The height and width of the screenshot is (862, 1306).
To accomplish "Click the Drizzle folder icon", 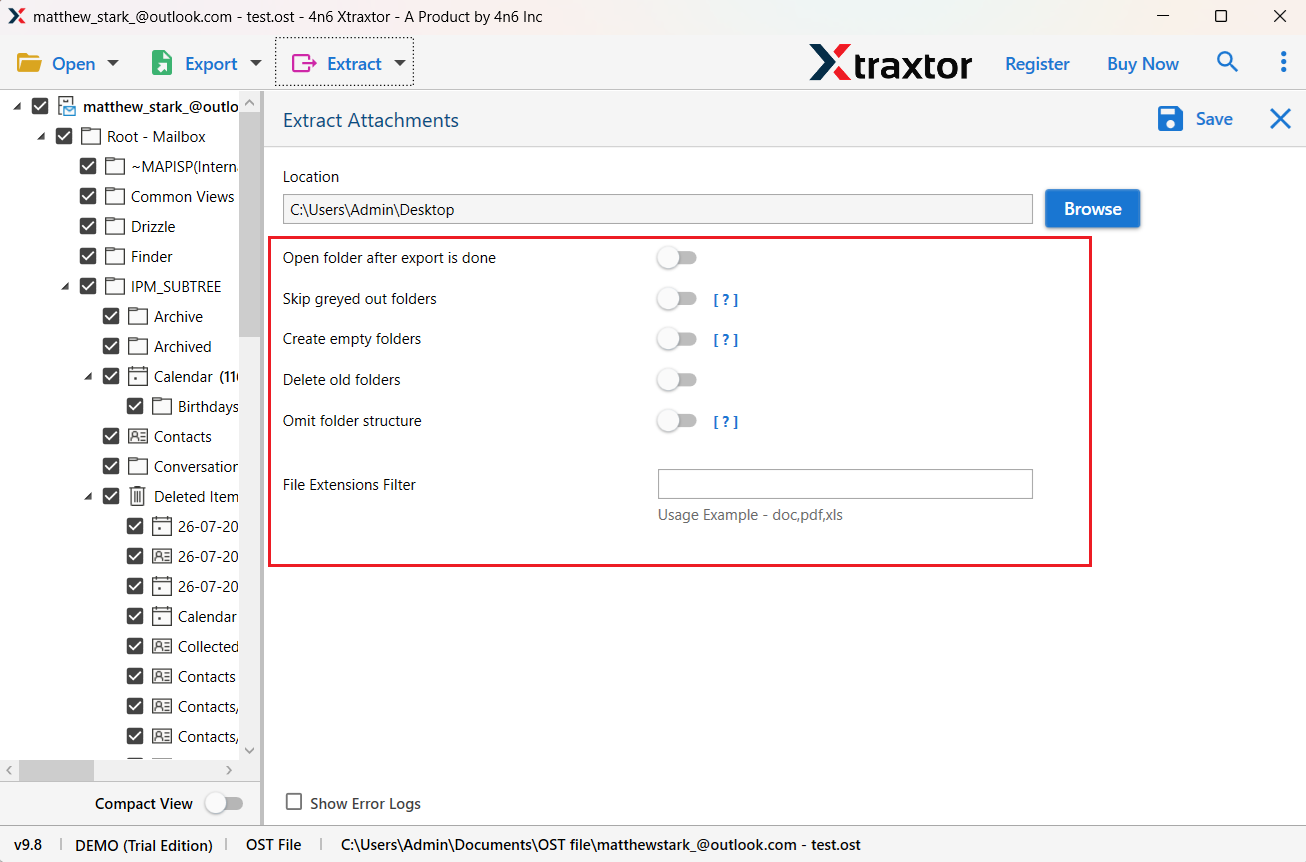I will pos(114,226).
